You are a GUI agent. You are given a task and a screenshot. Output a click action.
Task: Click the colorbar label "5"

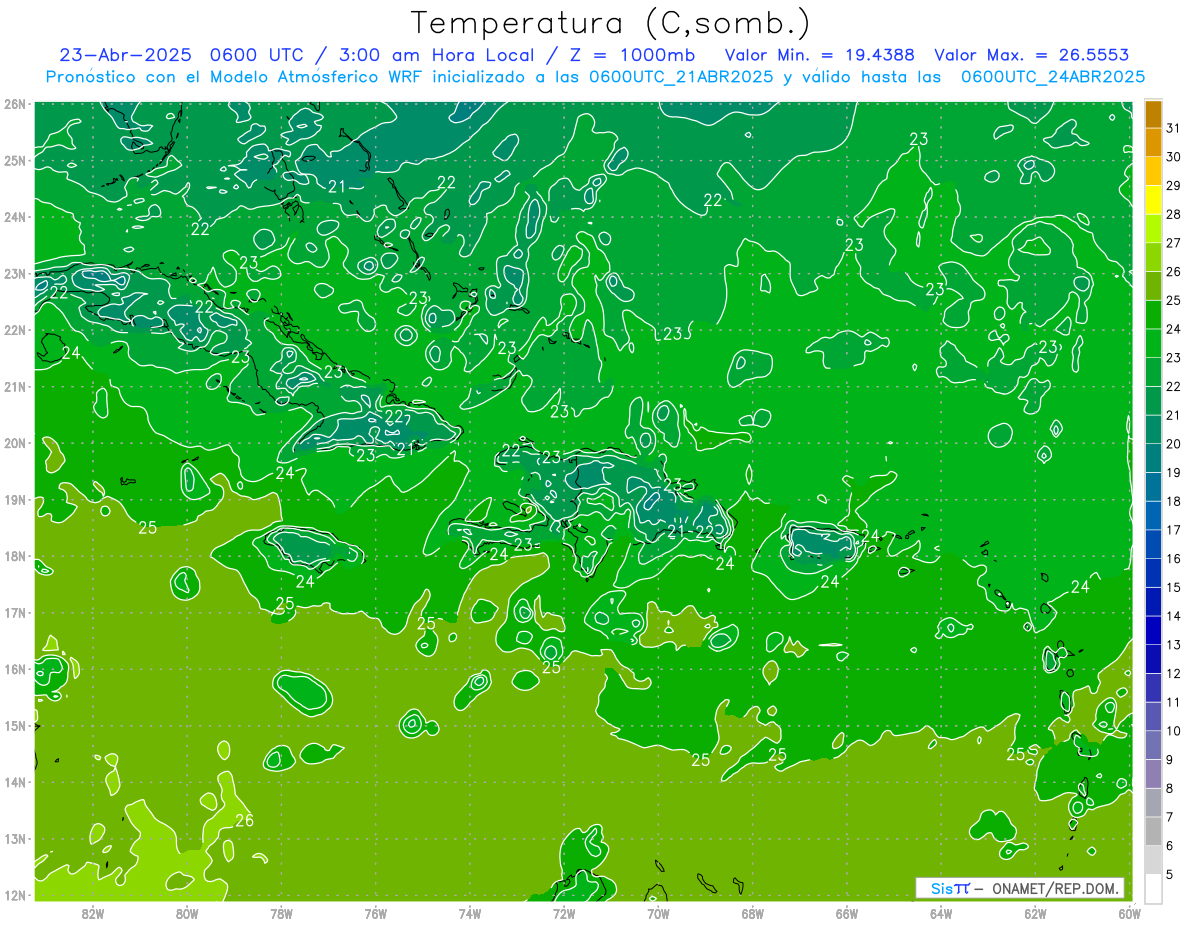pos(1170,874)
